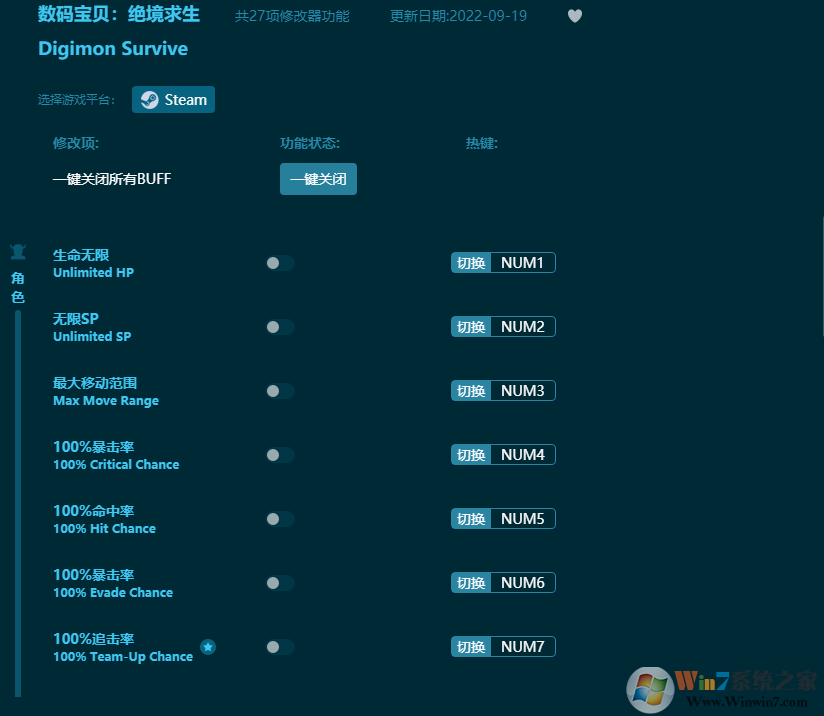Enable Max Move Range switch
The width and height of the screenshot is (824, 716).
tap(280, 391)
